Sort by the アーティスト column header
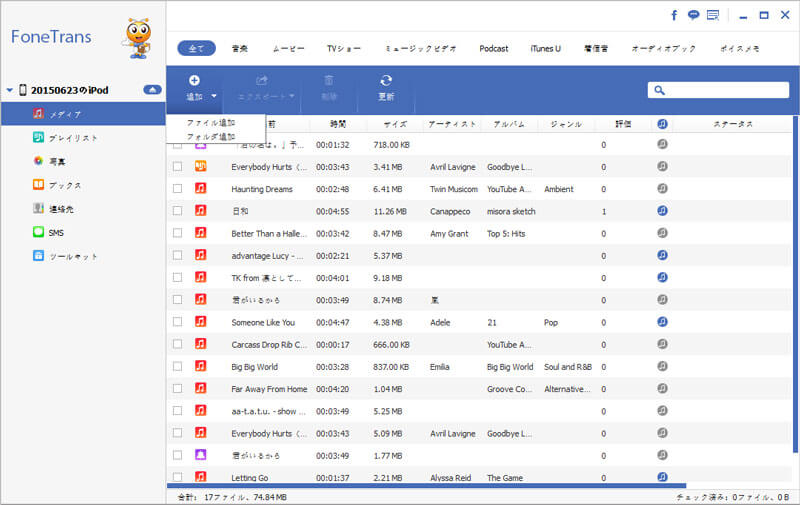Image resolution: width=800 pixels, height=505 pixels. coord(452,124)
